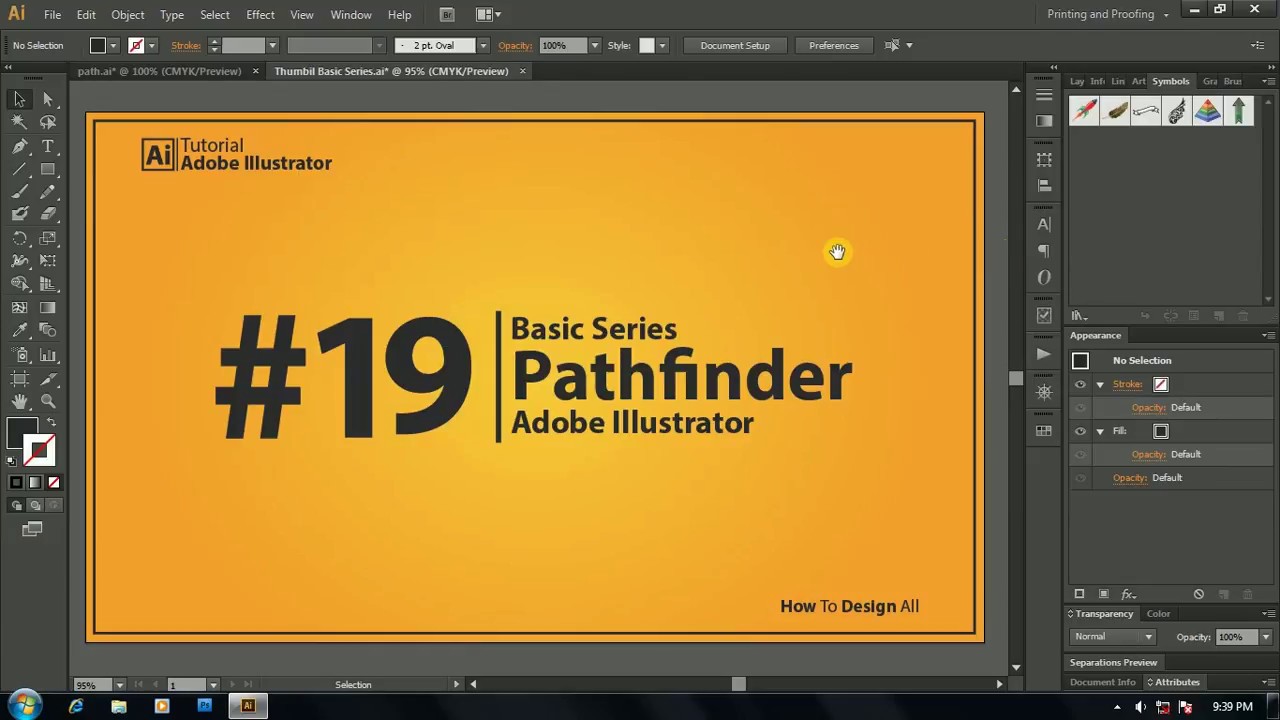Pick the Column Graph tool

point(48,355)
